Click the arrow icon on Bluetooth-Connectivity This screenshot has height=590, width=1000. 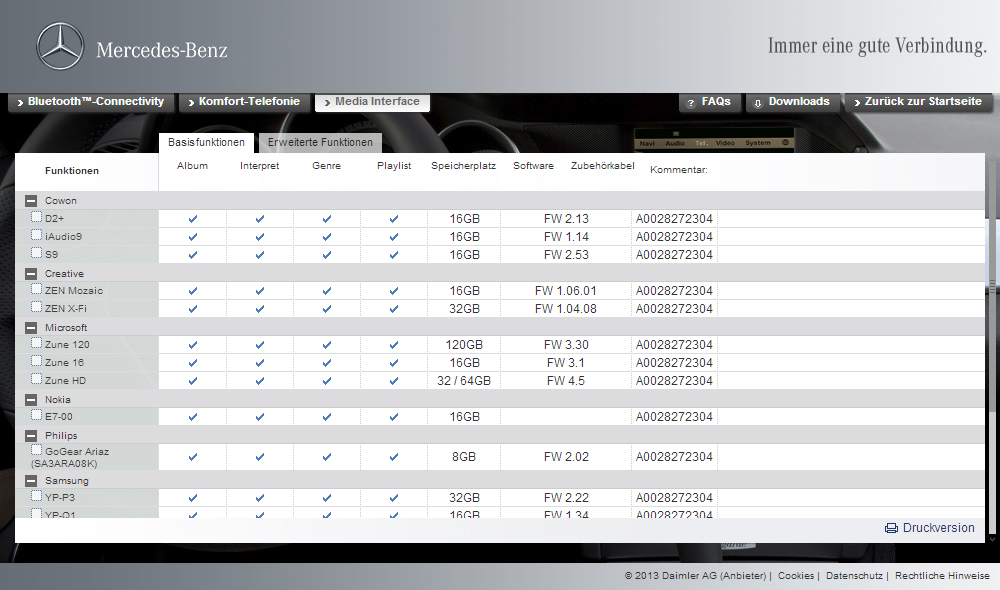coord(20,102)
